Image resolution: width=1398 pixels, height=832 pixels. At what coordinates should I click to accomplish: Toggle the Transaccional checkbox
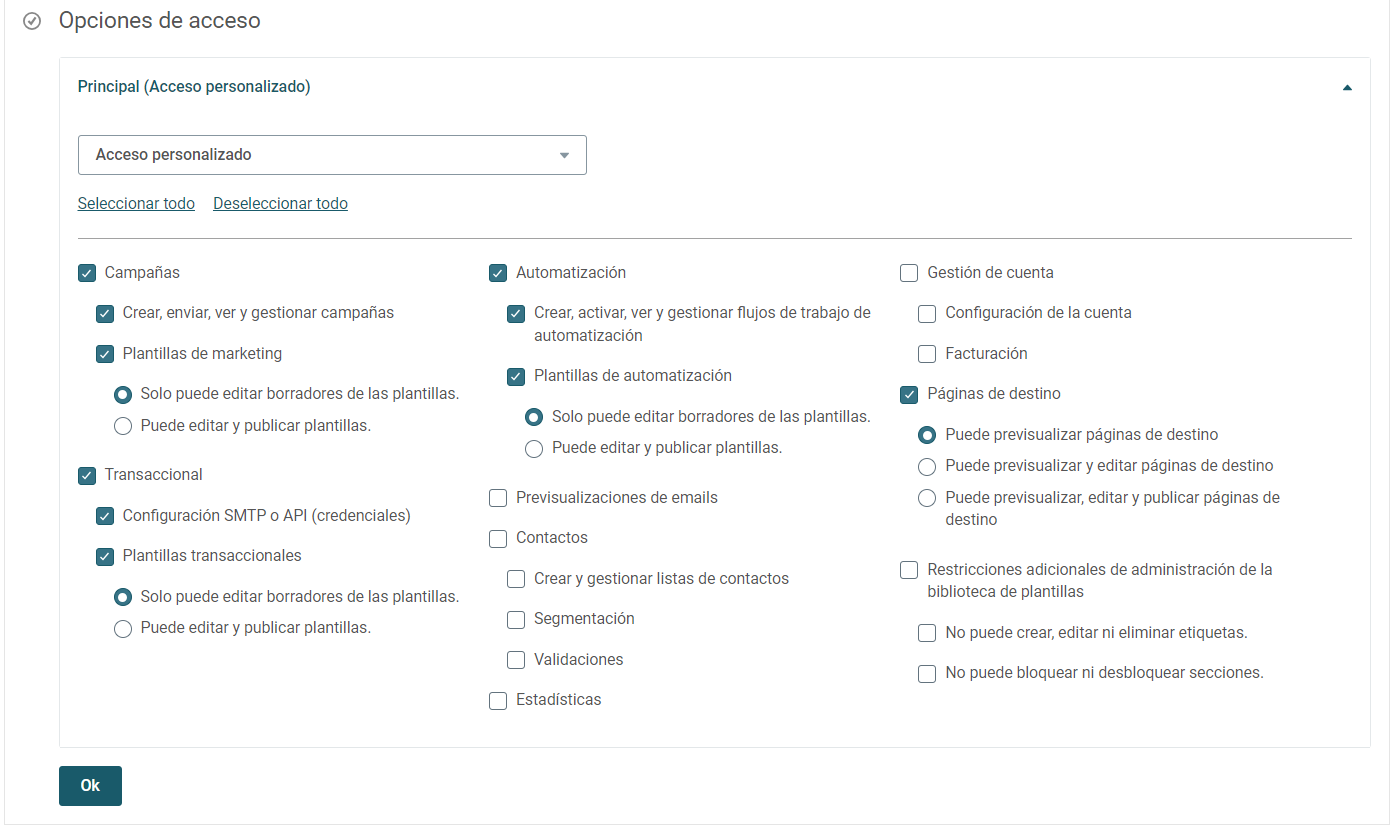tap(87, 476)
